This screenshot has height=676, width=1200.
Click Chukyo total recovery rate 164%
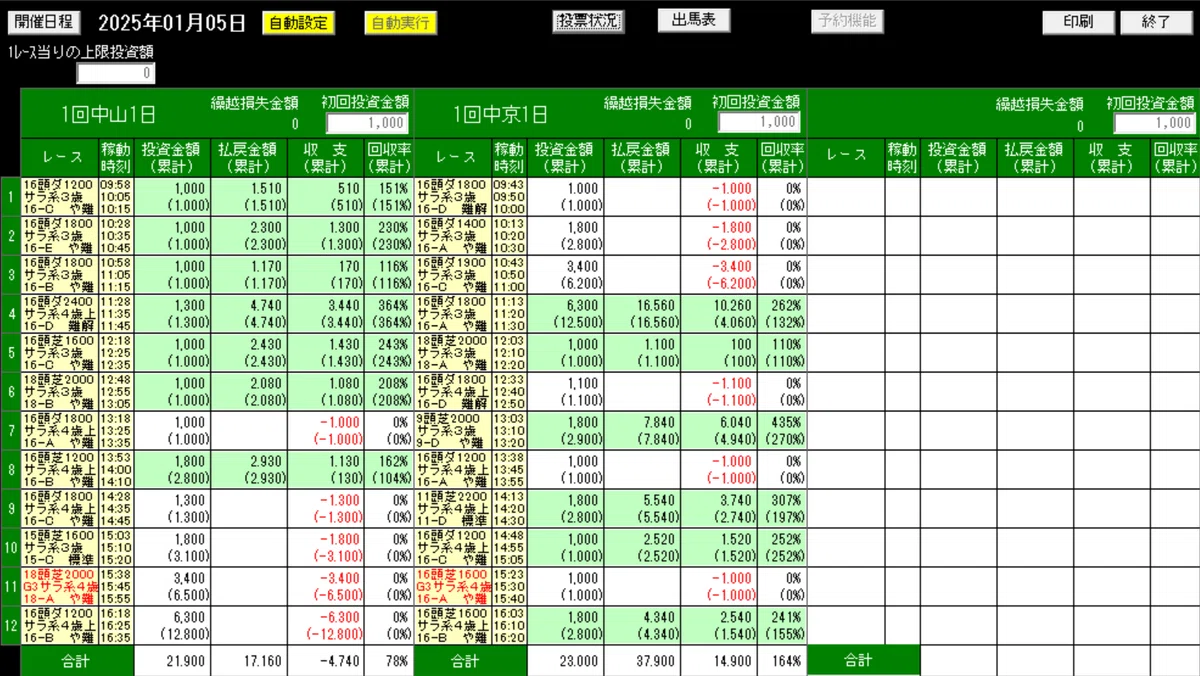787,662
